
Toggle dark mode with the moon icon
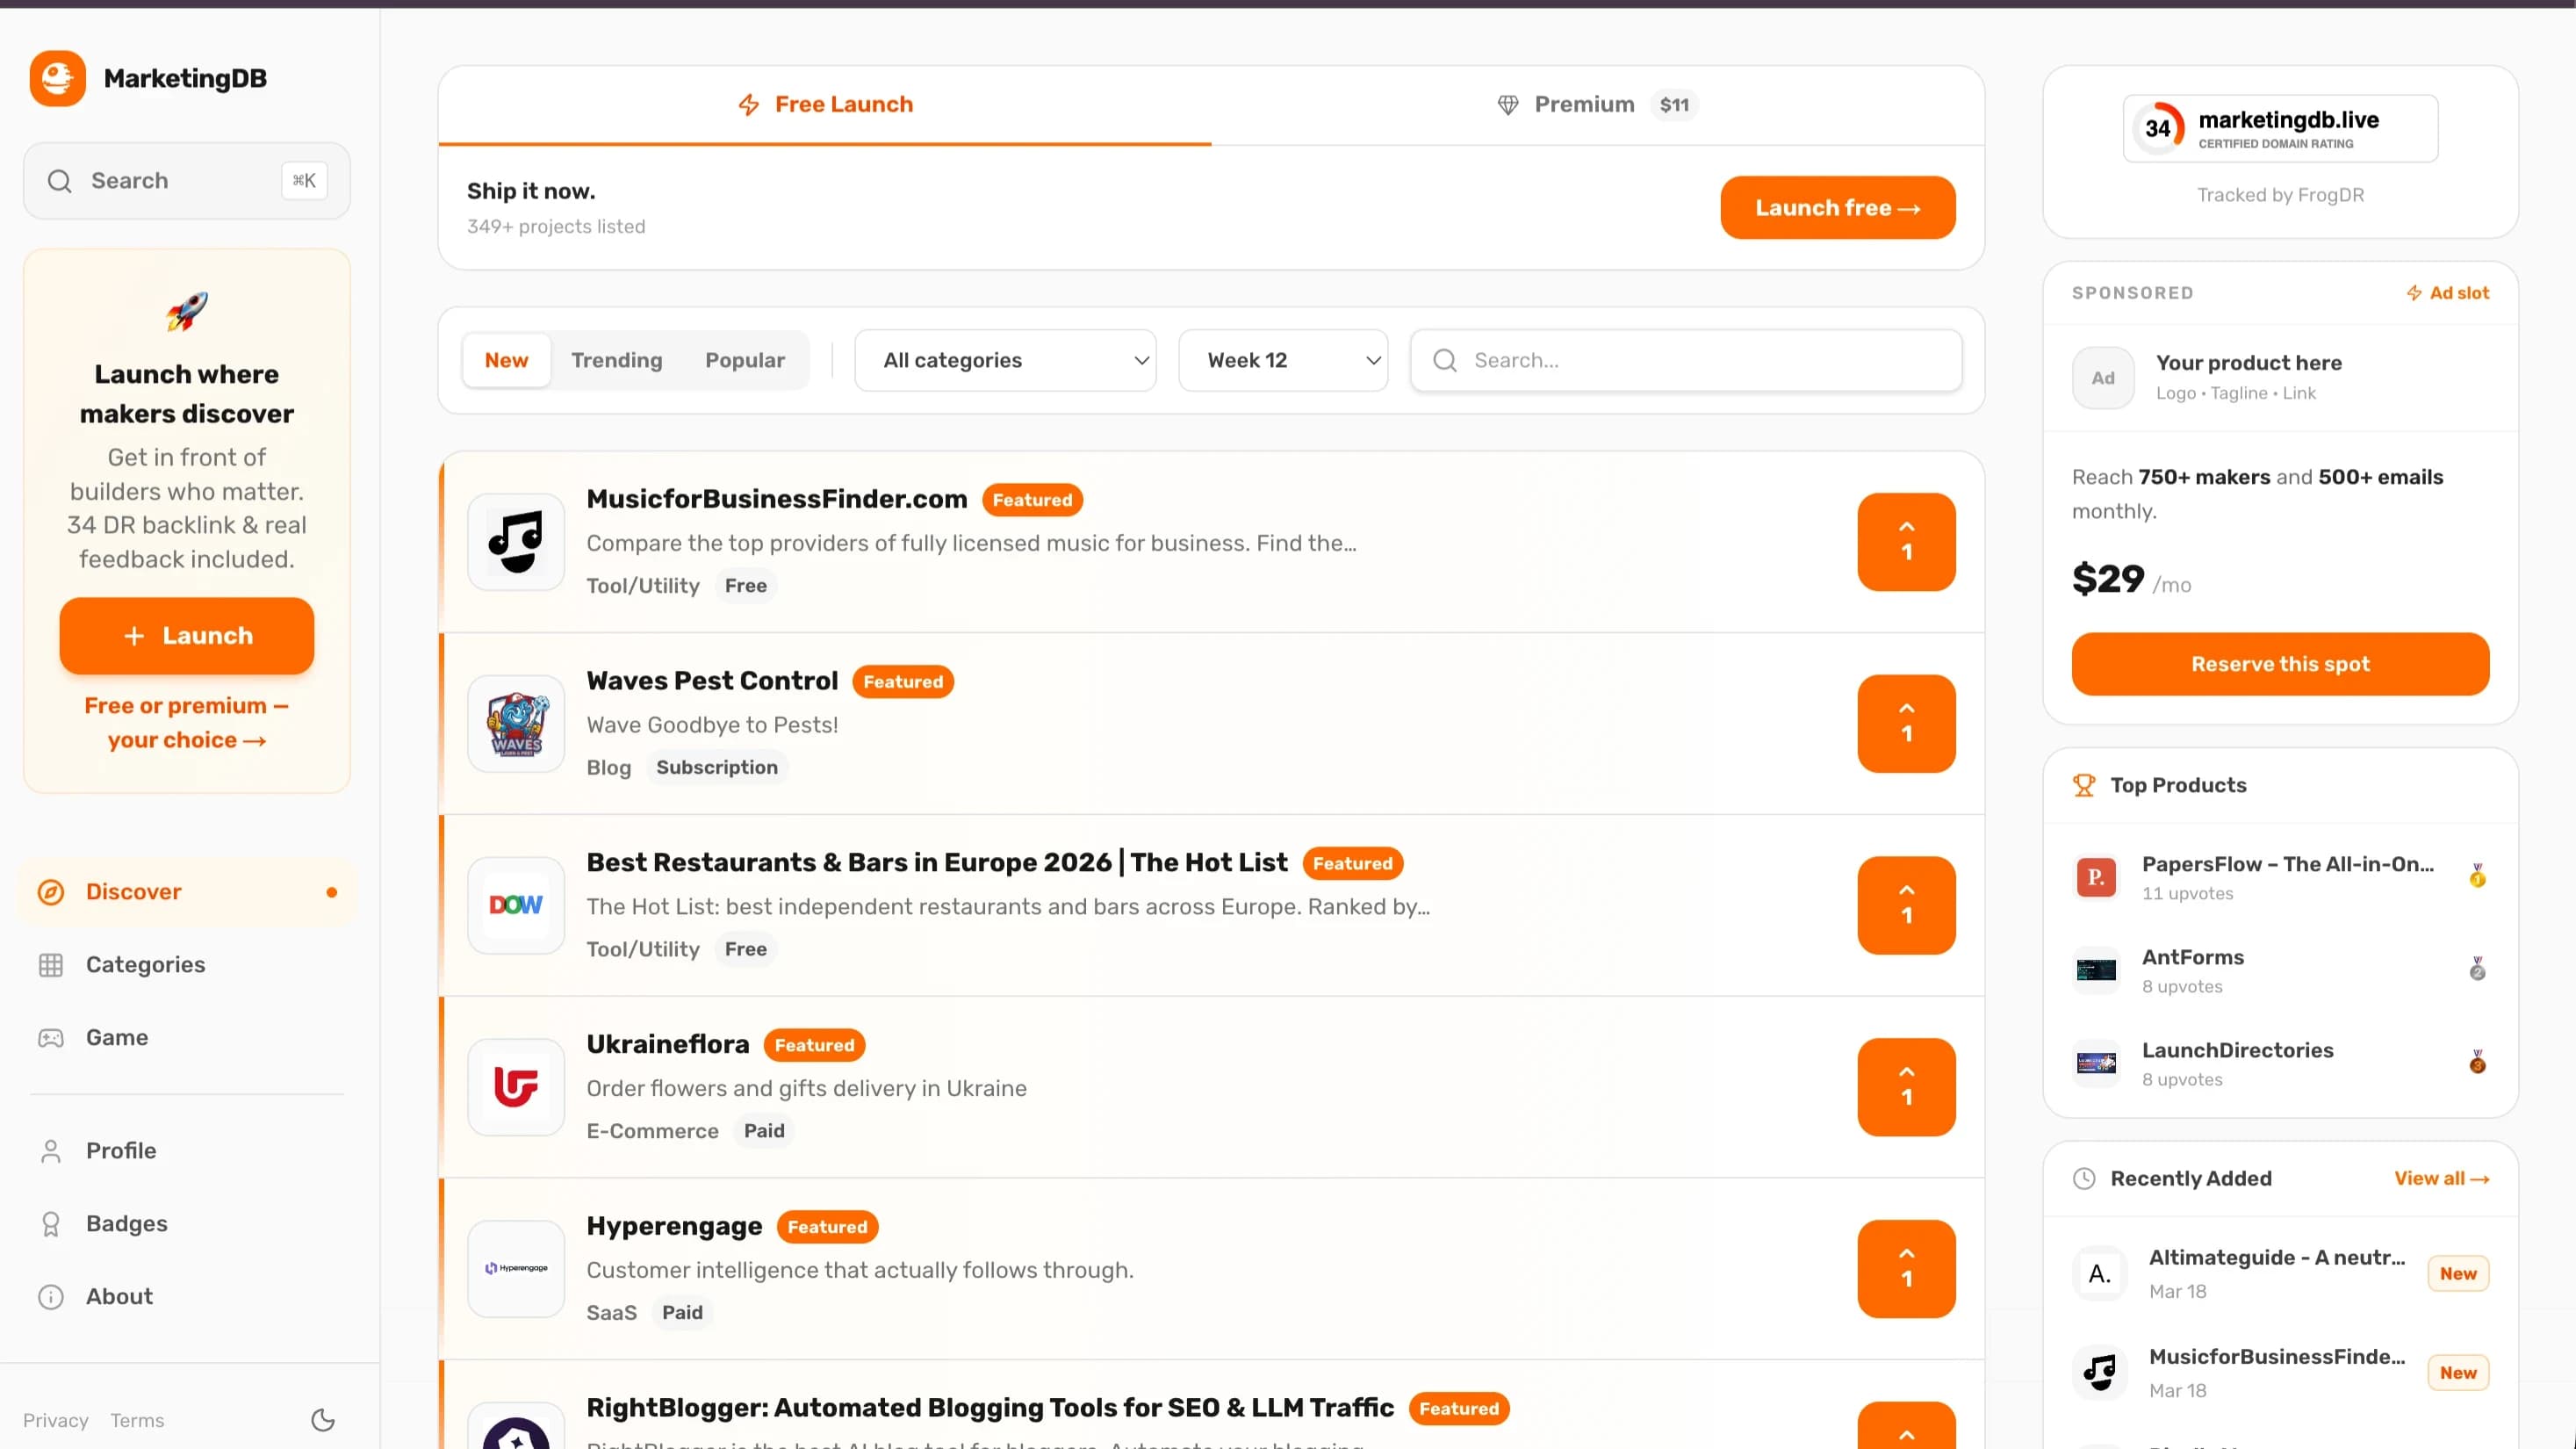(322, 1420)
